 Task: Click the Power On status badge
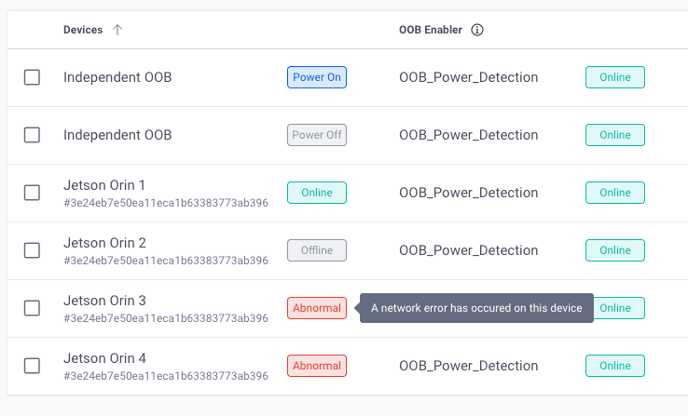coord(316,77)
